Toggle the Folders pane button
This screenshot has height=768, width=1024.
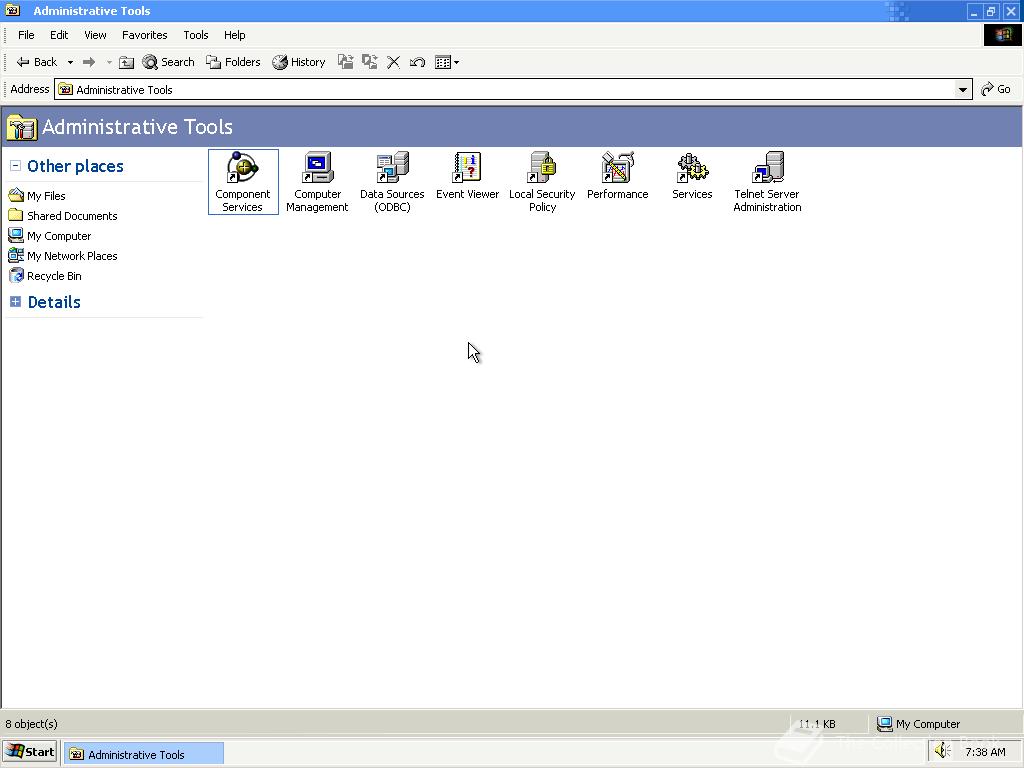click(233, 62)
